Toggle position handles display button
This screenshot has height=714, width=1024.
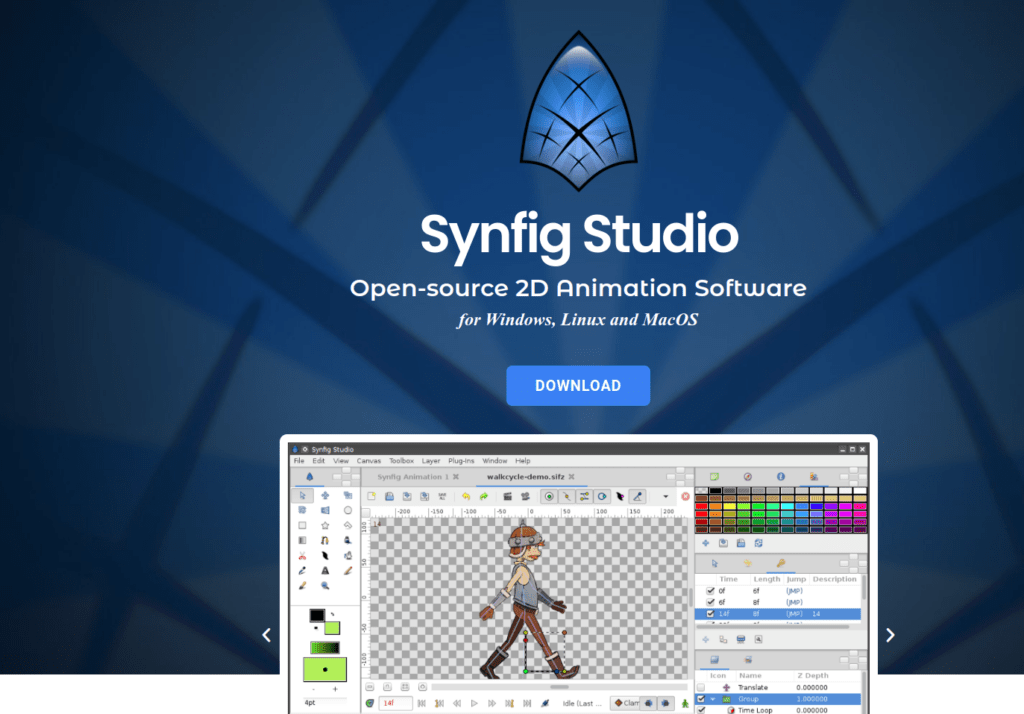[x=549, y=496]
